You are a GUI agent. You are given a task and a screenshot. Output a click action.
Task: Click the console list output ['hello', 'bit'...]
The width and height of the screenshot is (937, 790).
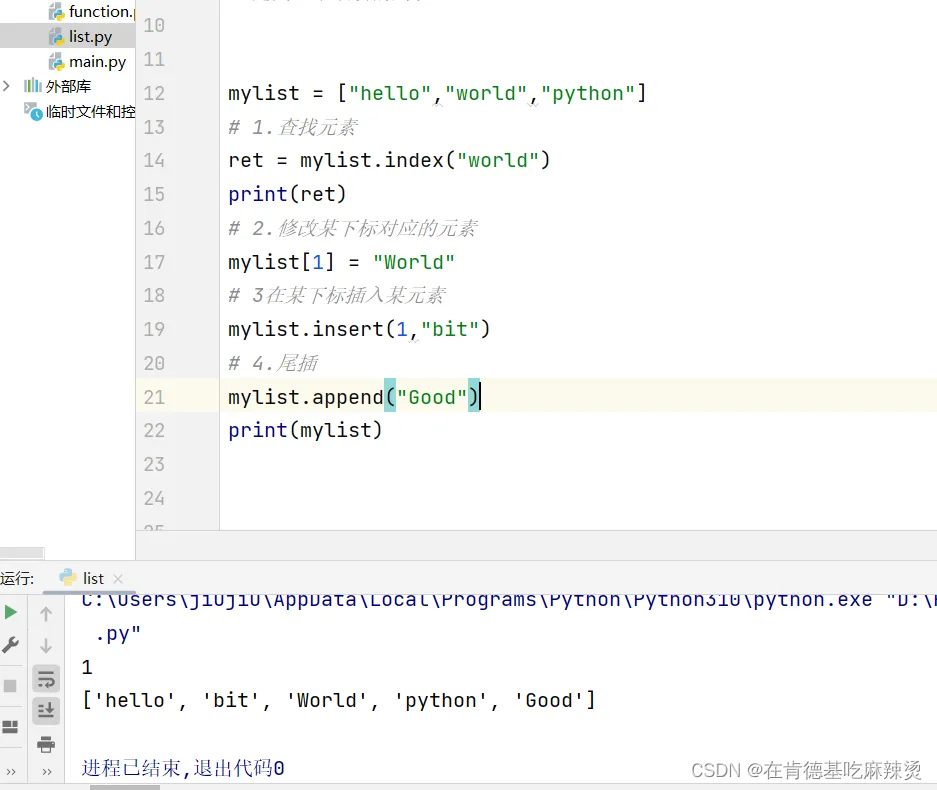(x=339, y=700)
